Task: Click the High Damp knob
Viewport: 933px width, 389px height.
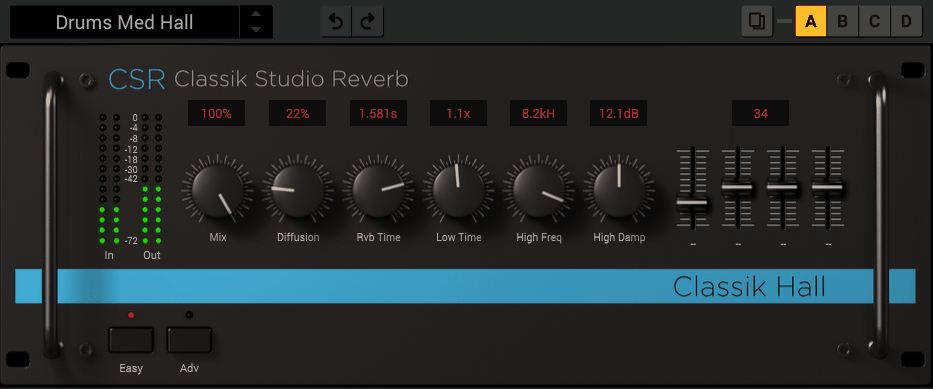Action: click(619, 191)
